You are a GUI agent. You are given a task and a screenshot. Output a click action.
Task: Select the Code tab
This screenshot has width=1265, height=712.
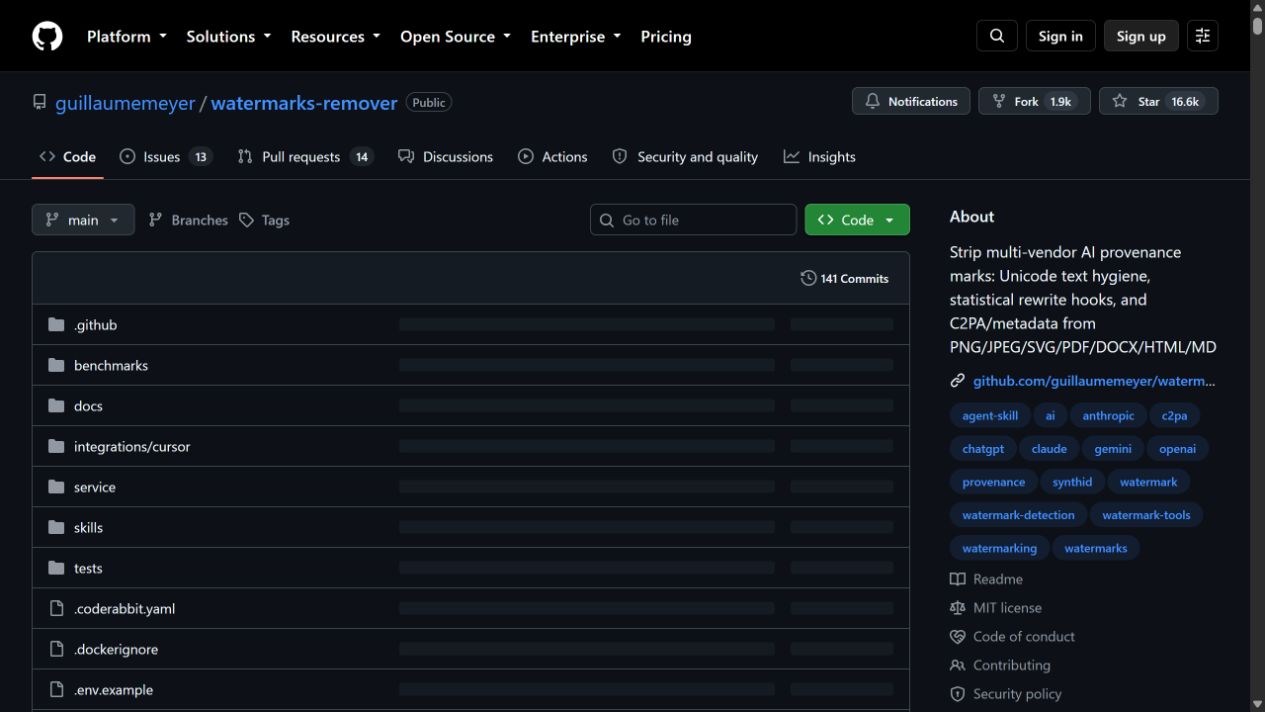coord(68,157)
